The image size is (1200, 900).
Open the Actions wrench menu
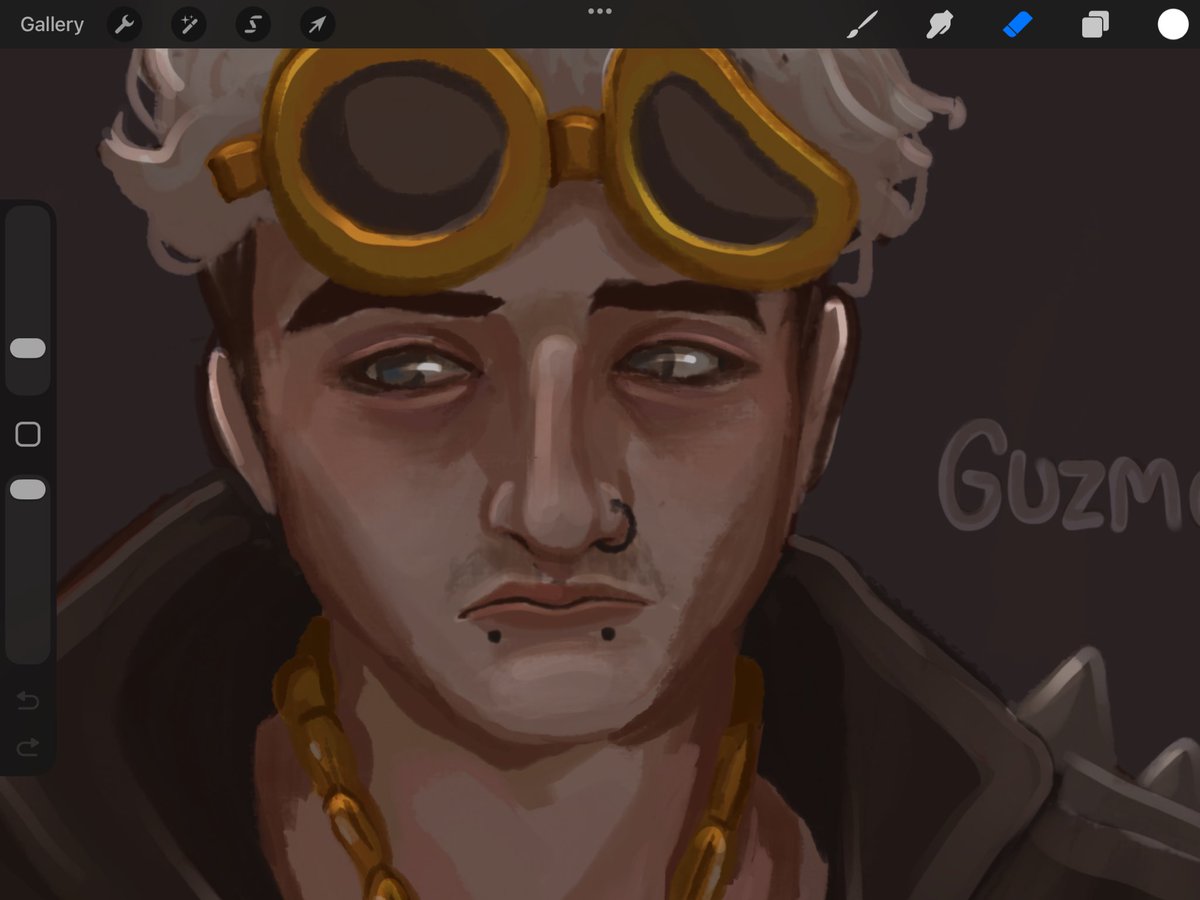(125, 24)
